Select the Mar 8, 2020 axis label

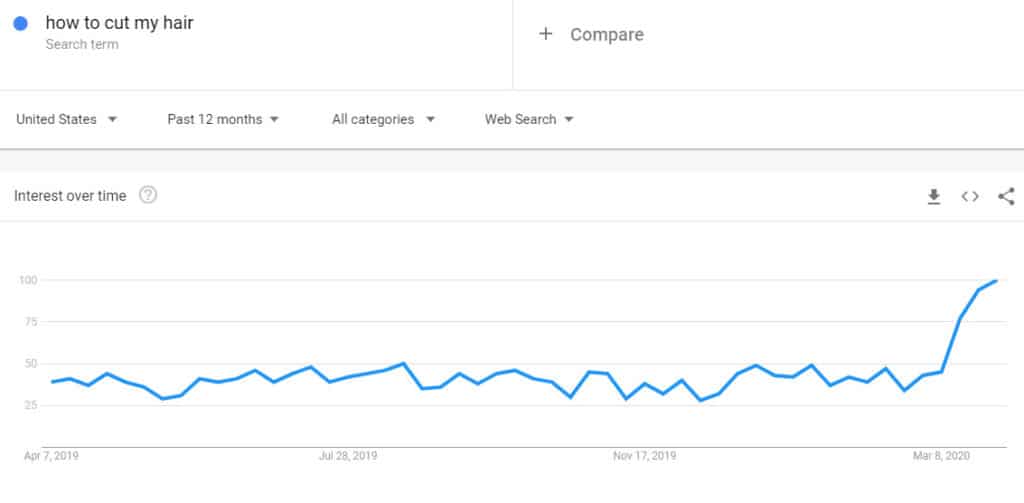pos(941,456)
